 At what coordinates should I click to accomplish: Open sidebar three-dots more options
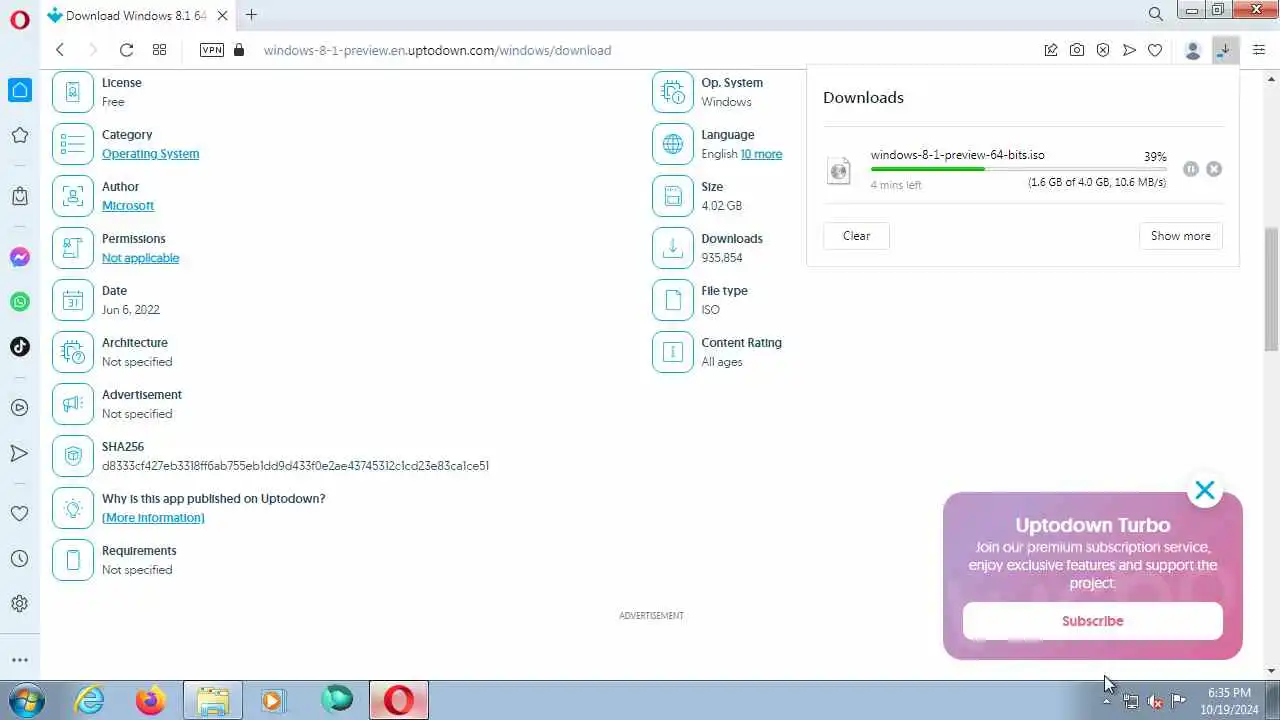[20, 660]
